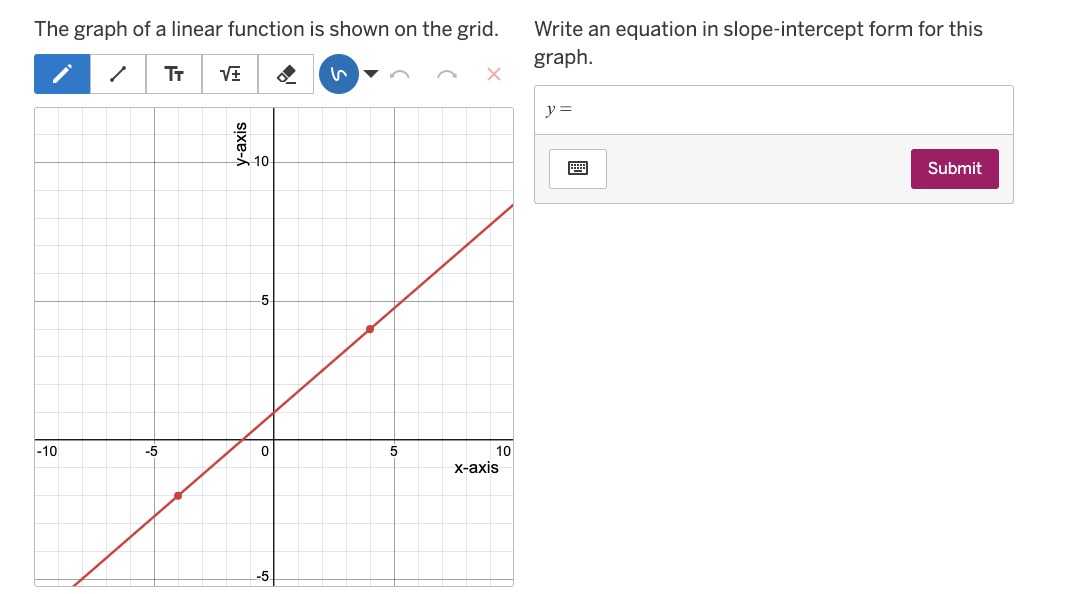Click the origin label 0 on graph
The width and height of the screenshot is (1075, 594).
click(265, 451)
